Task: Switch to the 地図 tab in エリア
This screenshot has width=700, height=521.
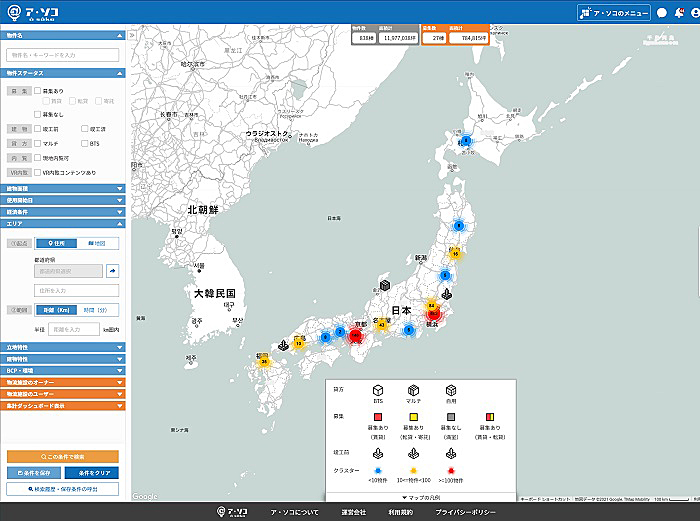Action: (95, 242)
